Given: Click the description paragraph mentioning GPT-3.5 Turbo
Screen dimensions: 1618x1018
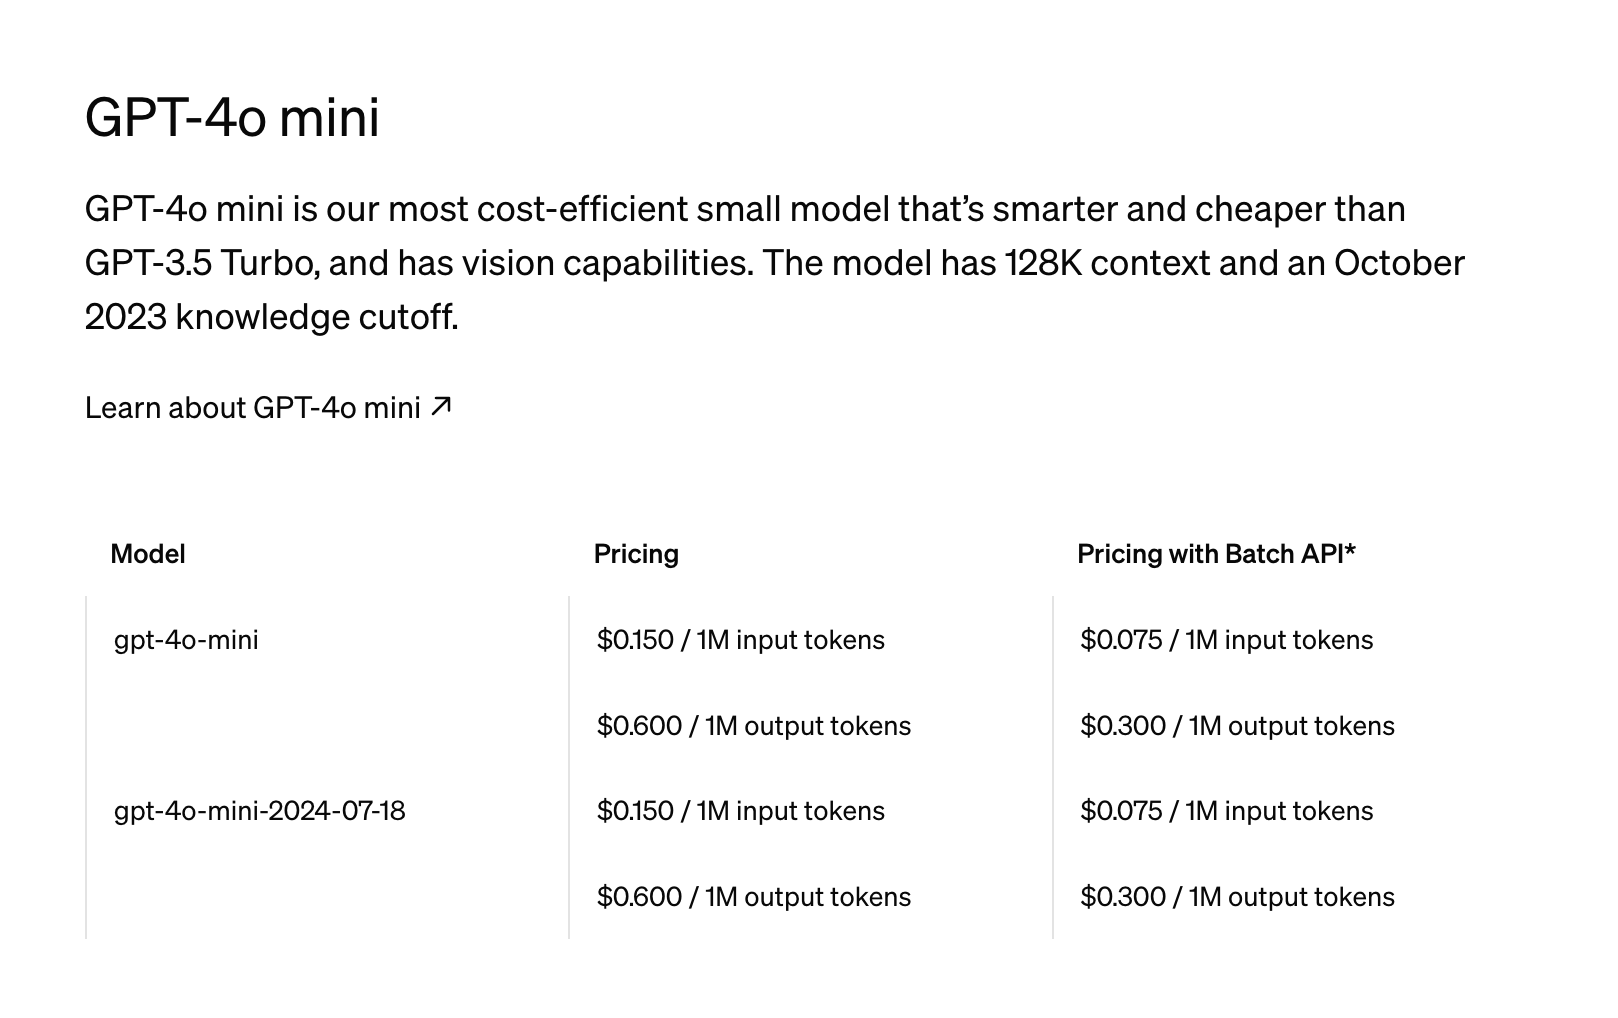Looking at the screenshot, I should 775,263.
